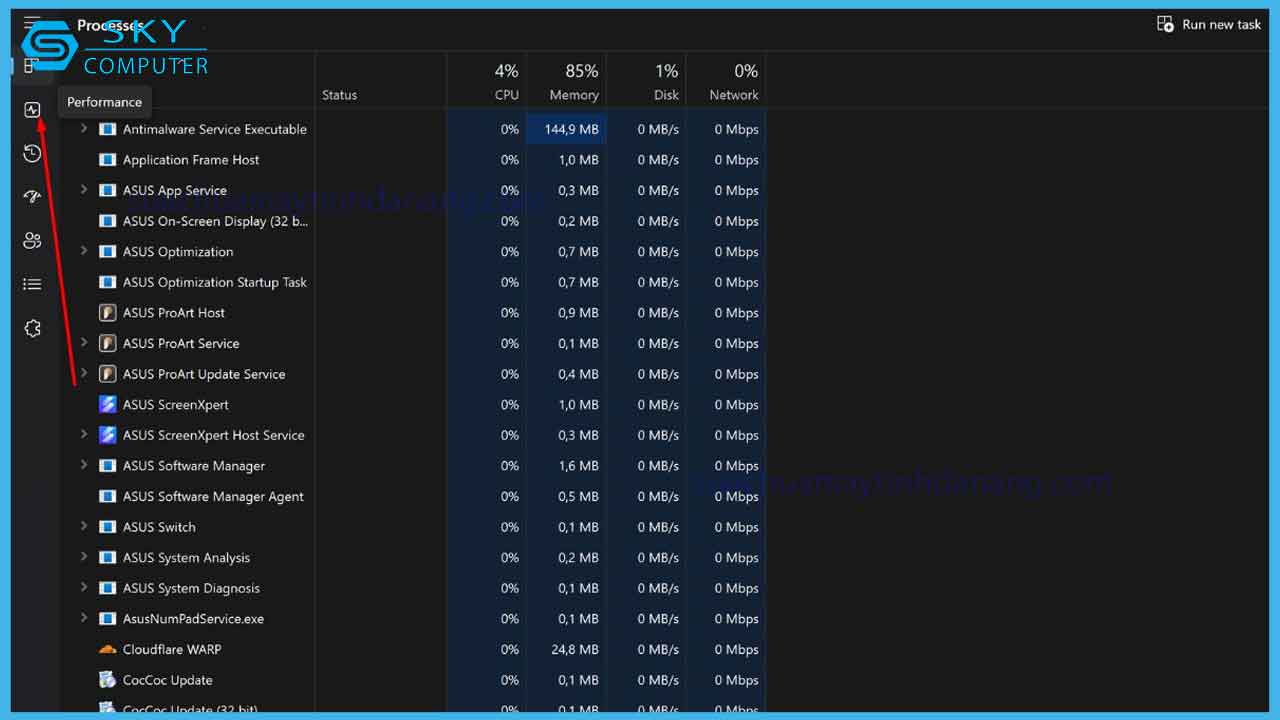1280x720 pixels.
Task: Select the CocCoc Update process row
Action: click(x=167, y=680)
